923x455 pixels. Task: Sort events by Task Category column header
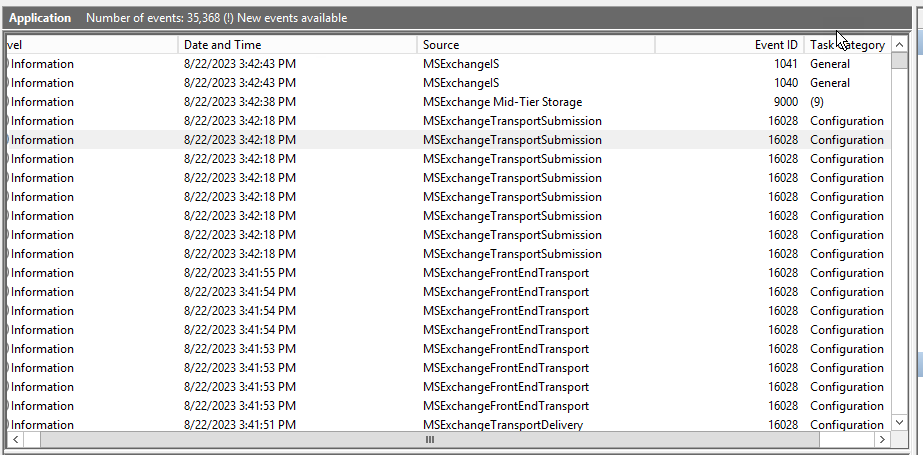[x=847, y=45]
